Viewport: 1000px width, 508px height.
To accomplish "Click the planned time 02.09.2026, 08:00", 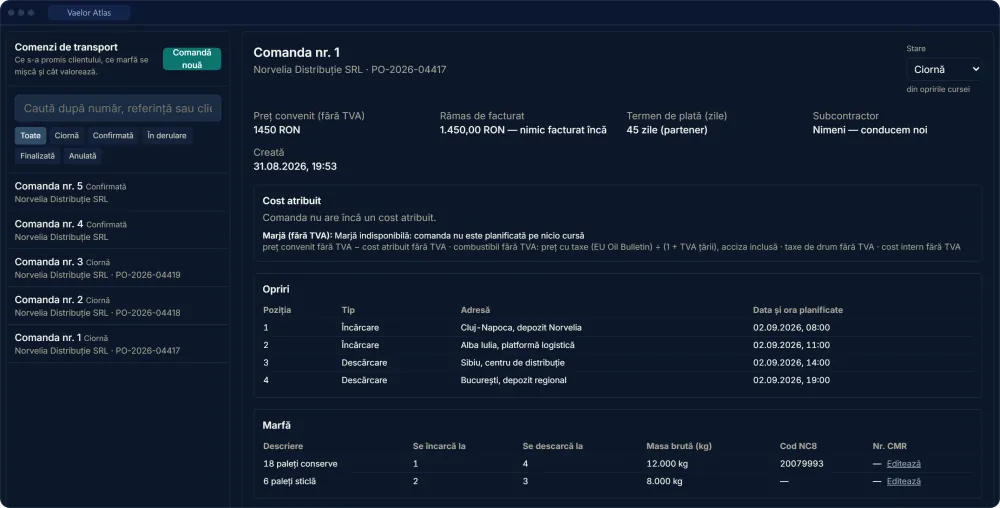I will [791, 328].
